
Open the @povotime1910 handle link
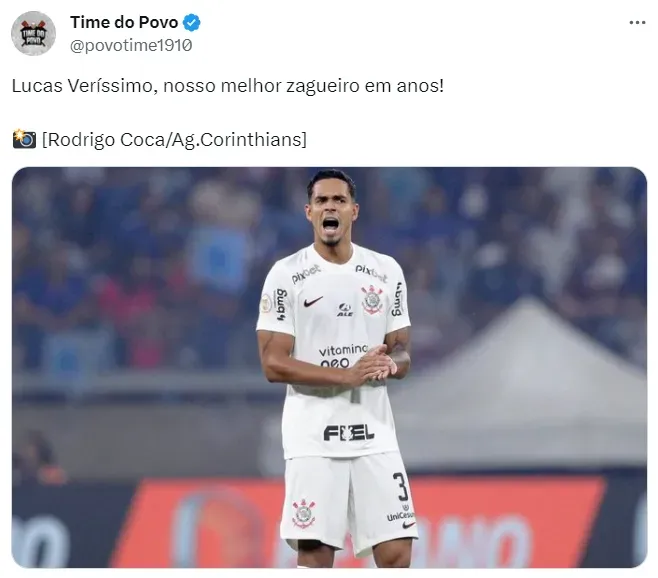[x=131, y=45]
